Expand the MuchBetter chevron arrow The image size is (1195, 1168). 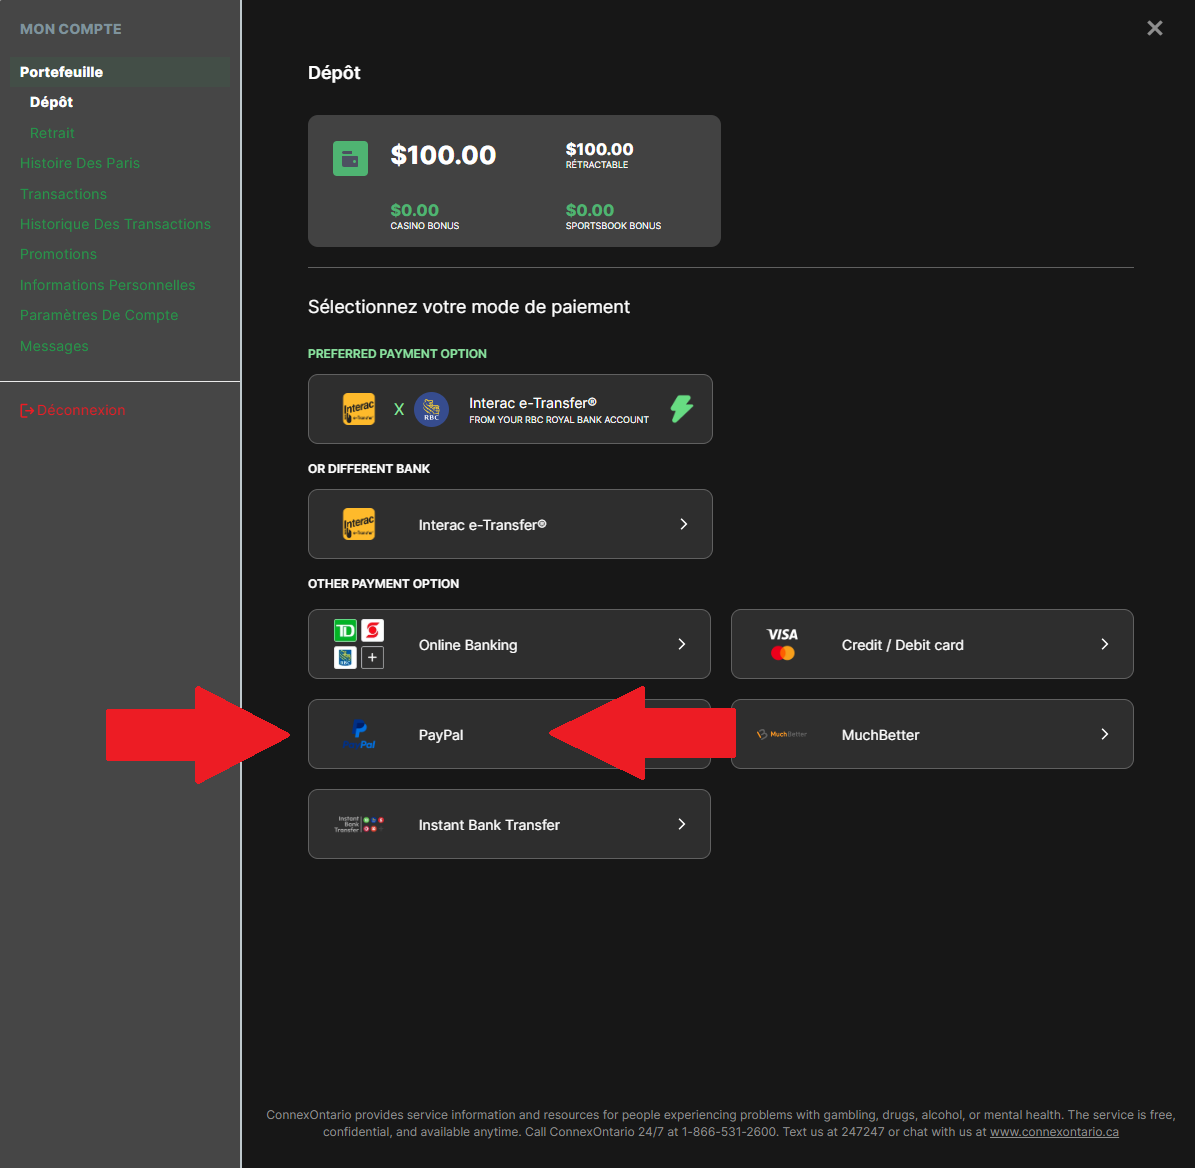(1104, 734)
